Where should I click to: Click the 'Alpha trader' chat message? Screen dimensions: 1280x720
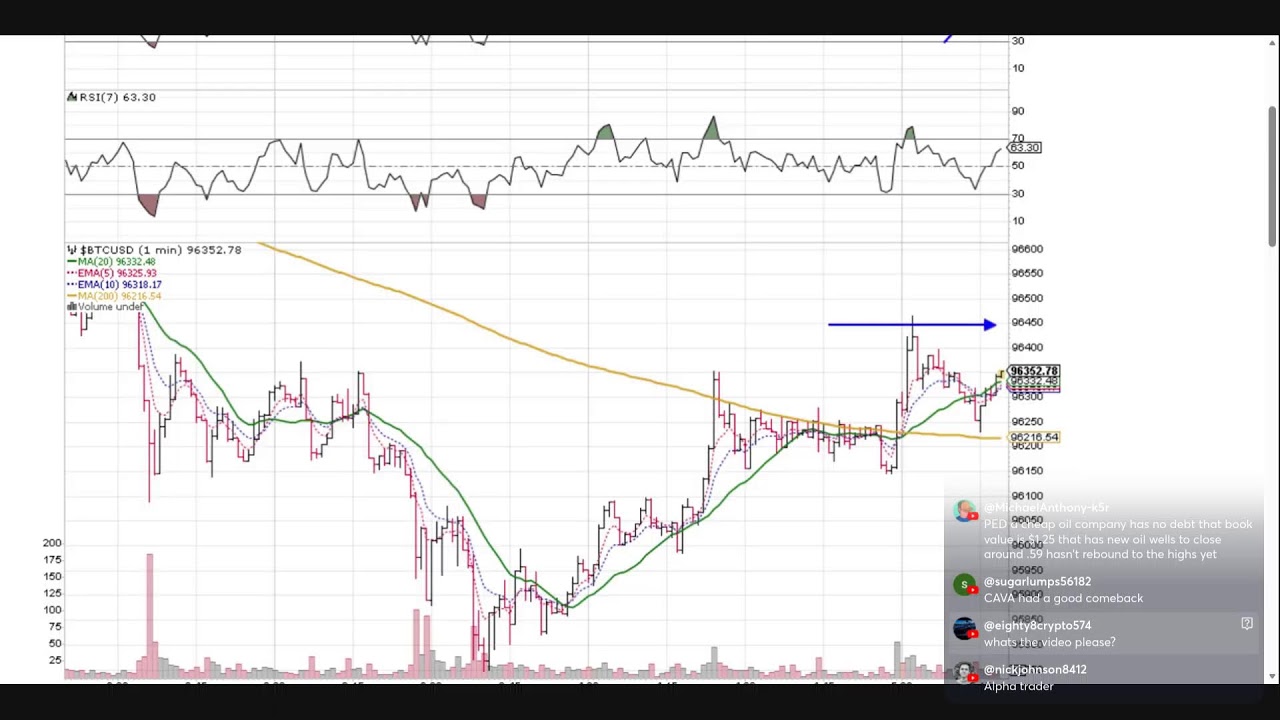(1018, 686)
